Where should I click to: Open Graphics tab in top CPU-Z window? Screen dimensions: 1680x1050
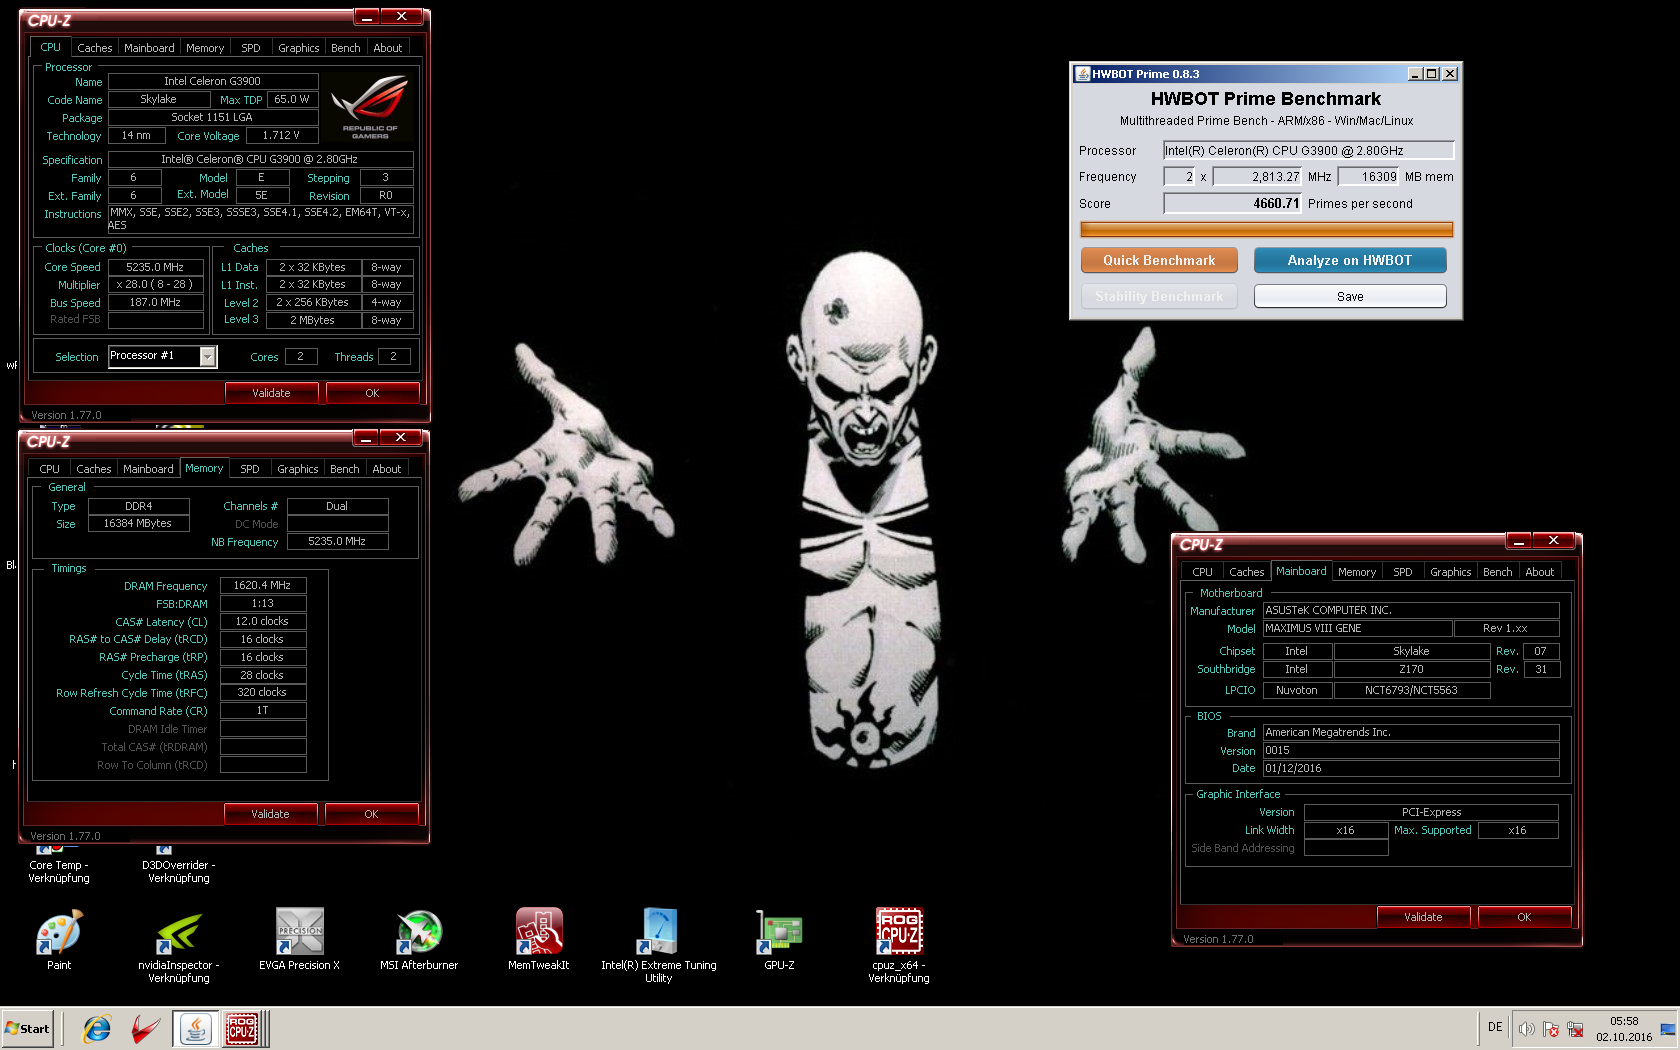pyautogui.click(x=299, y=48)
